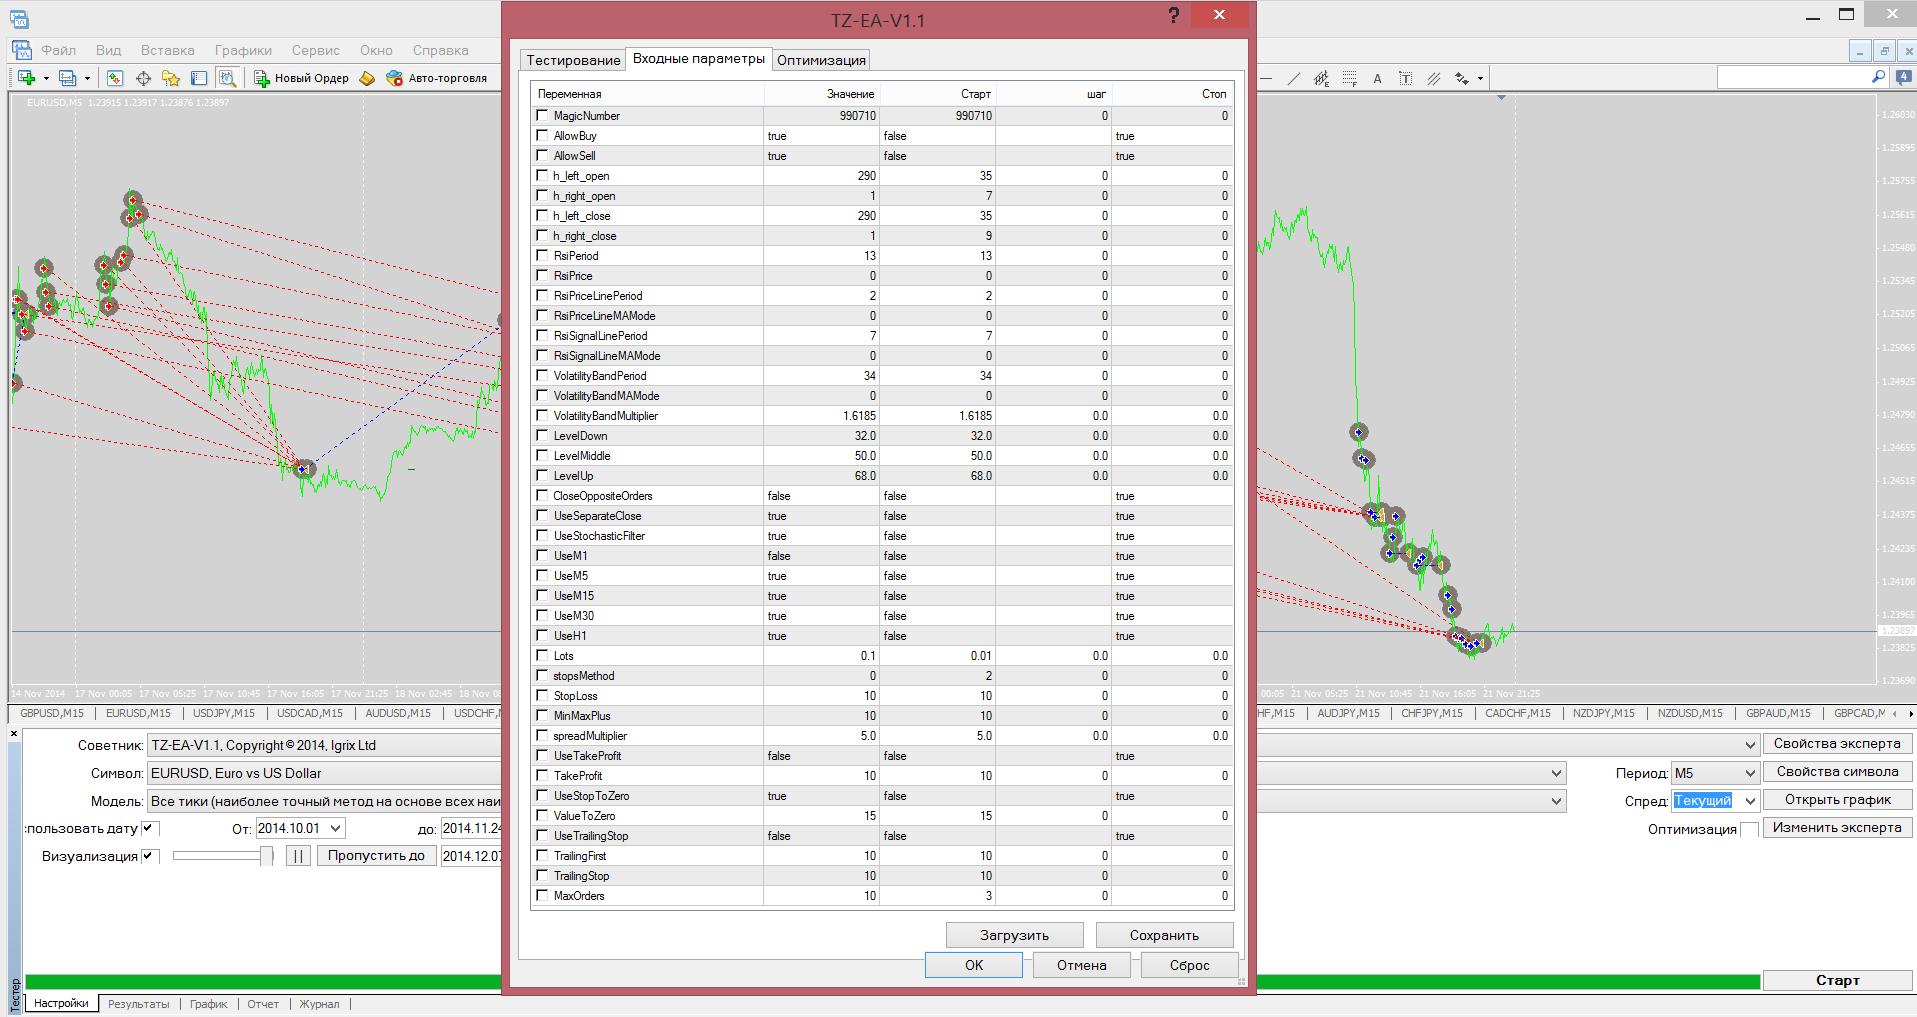Open the Период M5 dropdown
This screenshot has width=1917, height=1017.
[1714, 773]
